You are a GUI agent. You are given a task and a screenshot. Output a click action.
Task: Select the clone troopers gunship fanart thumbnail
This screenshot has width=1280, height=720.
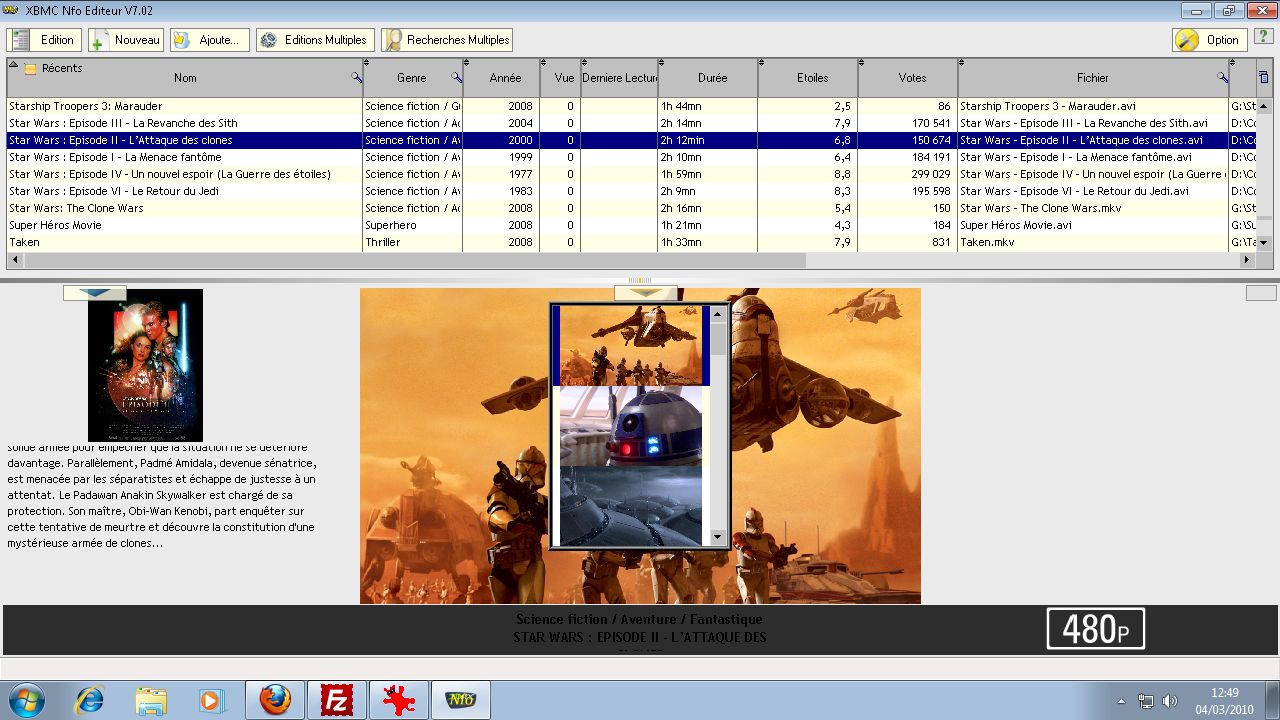tap(631, 346)
